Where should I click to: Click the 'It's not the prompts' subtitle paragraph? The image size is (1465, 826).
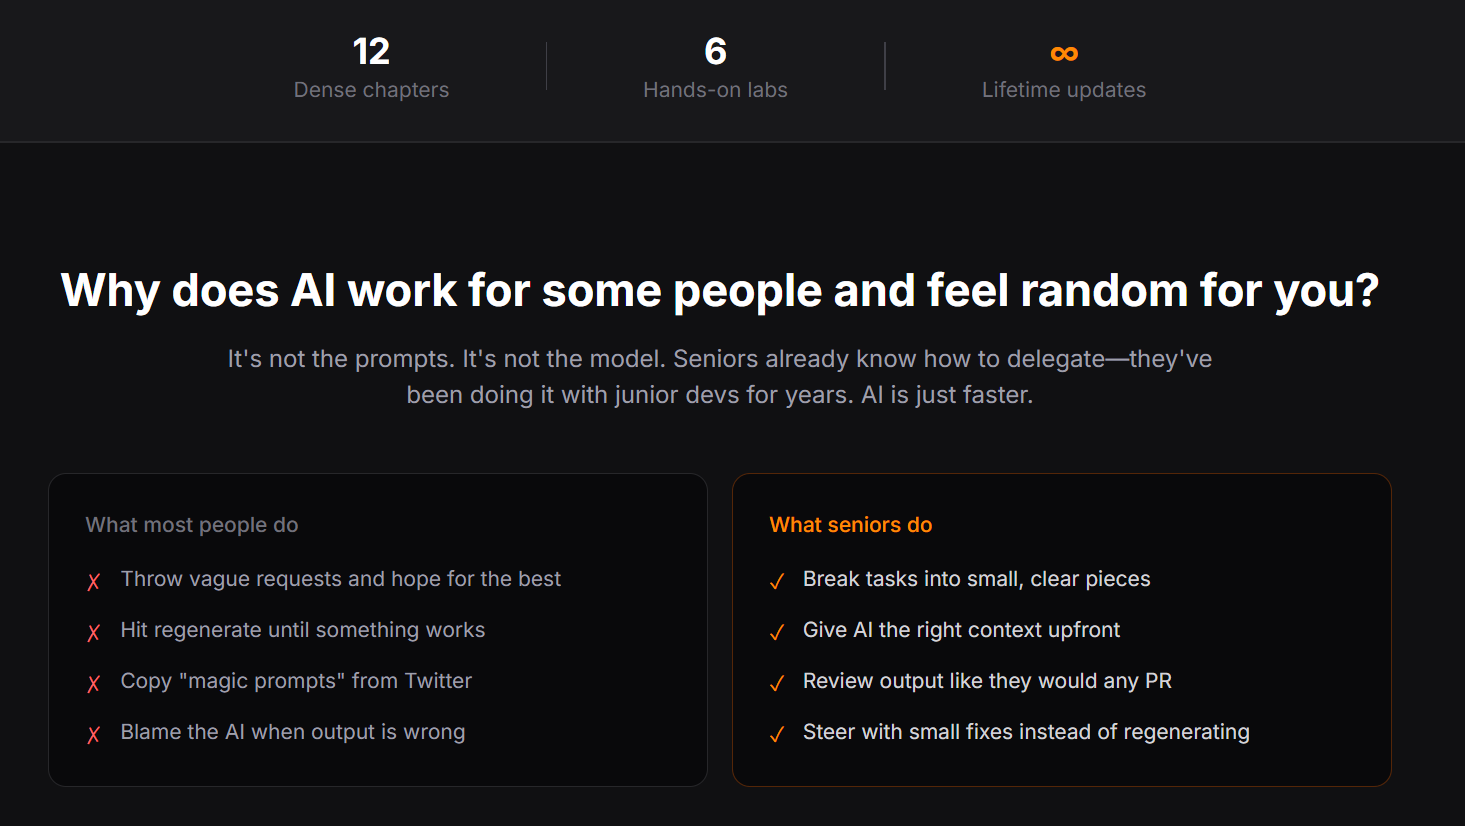(x=720, y=377)
